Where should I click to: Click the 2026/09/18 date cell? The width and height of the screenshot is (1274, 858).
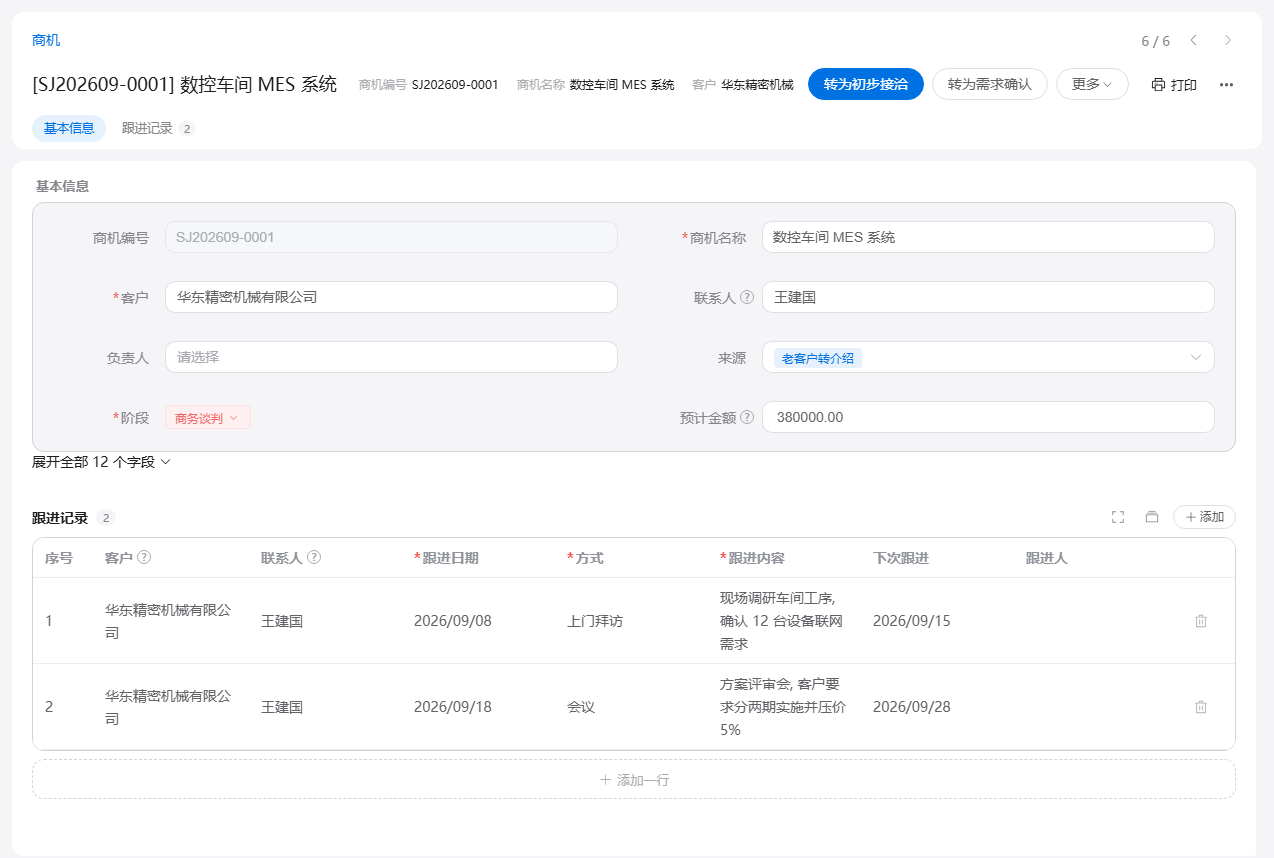[x=453, y=707]
